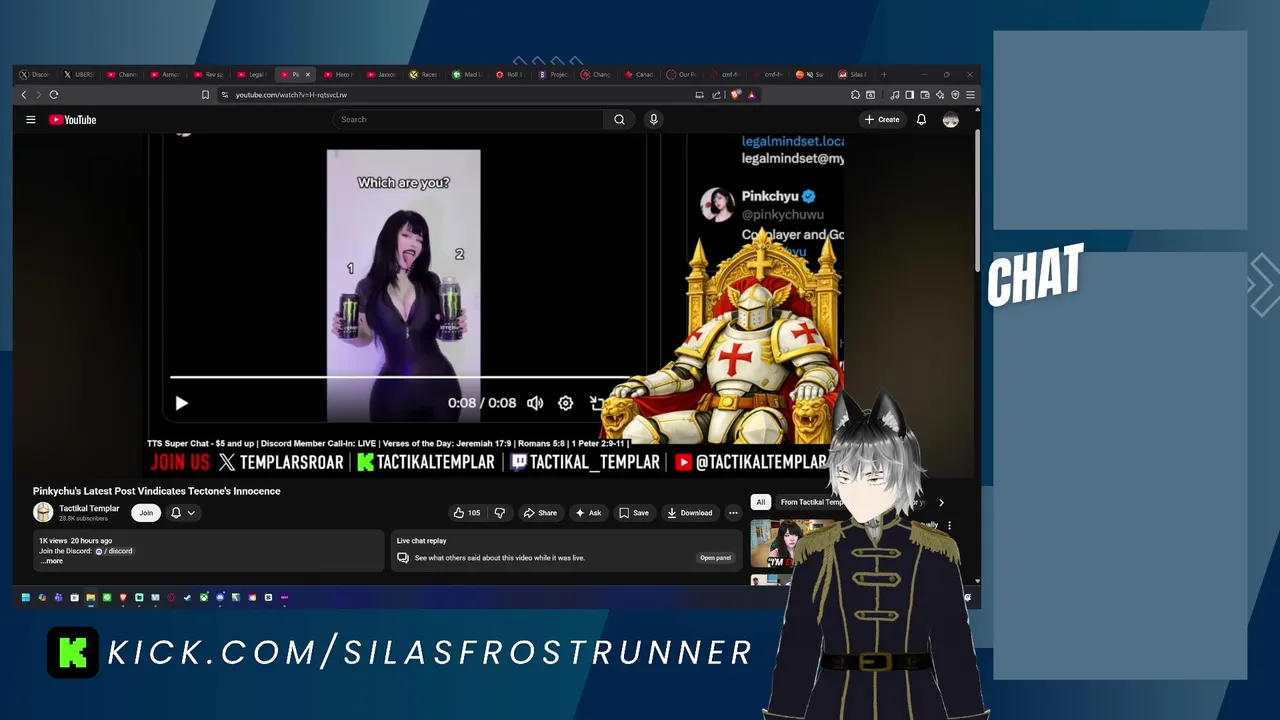Open the browser main menu icon
1280x720 pixels.
(970, 95)
